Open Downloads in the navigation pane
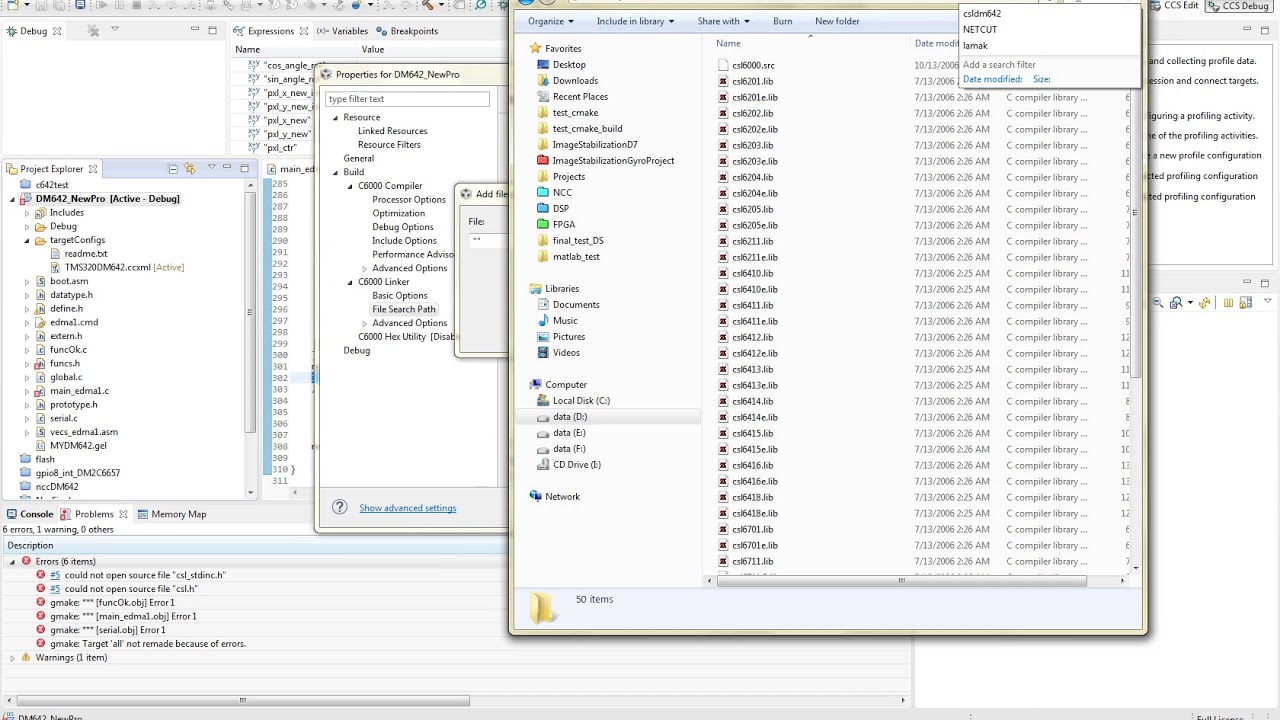 [575, 81]
